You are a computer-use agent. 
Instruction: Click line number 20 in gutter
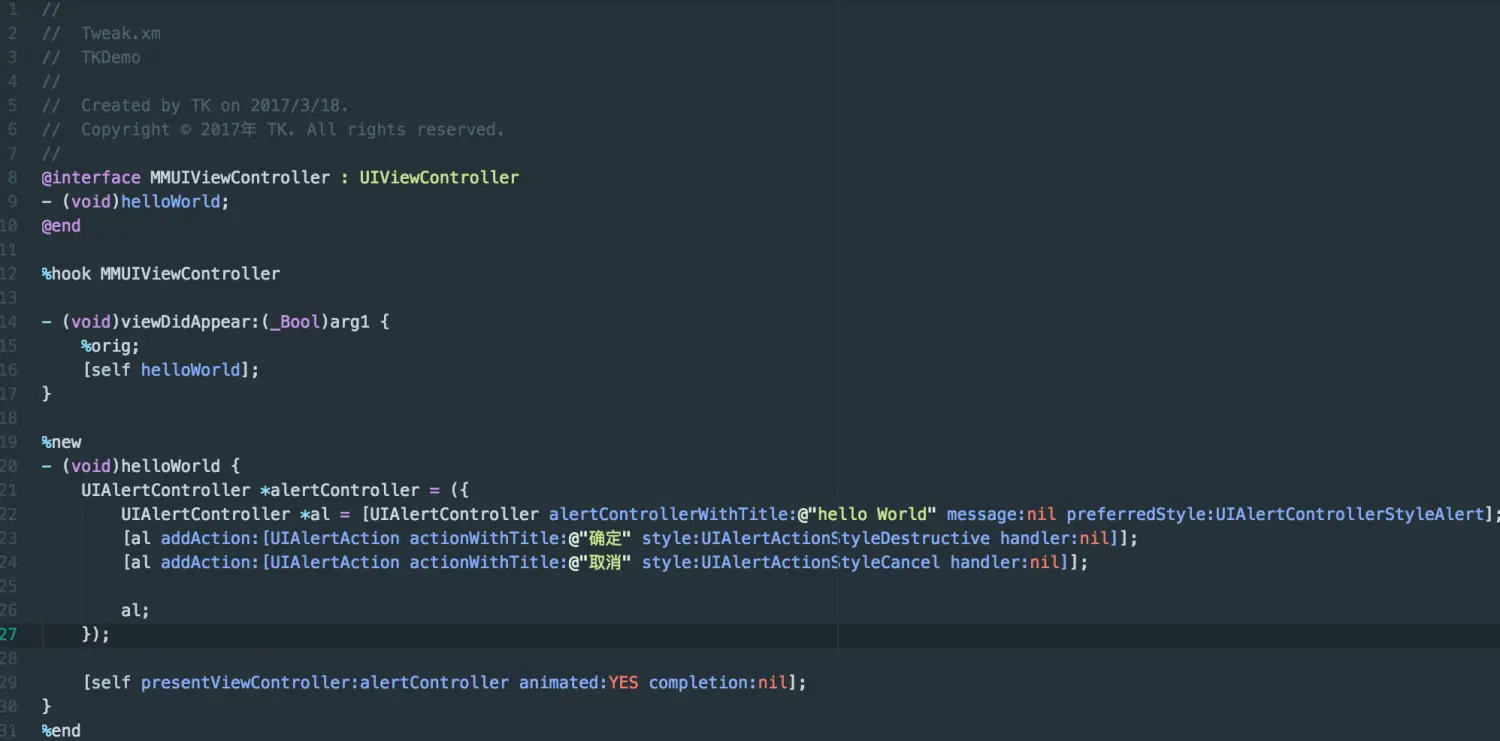point(9,465)
